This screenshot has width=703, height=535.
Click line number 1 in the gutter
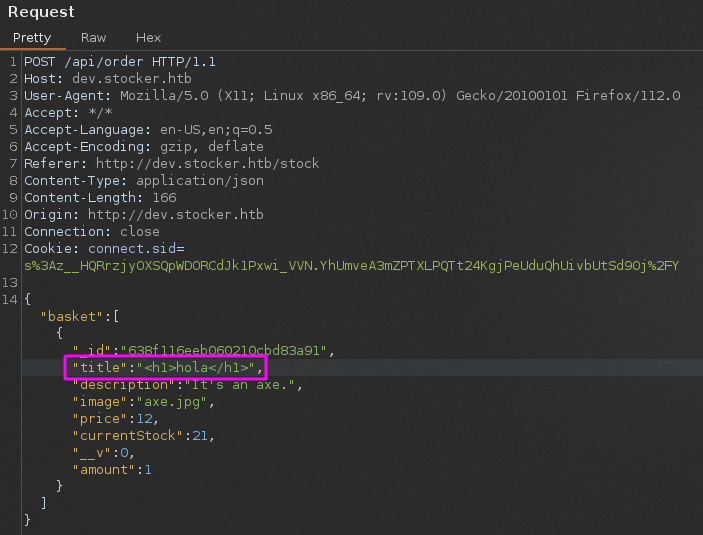click(13, 61)
